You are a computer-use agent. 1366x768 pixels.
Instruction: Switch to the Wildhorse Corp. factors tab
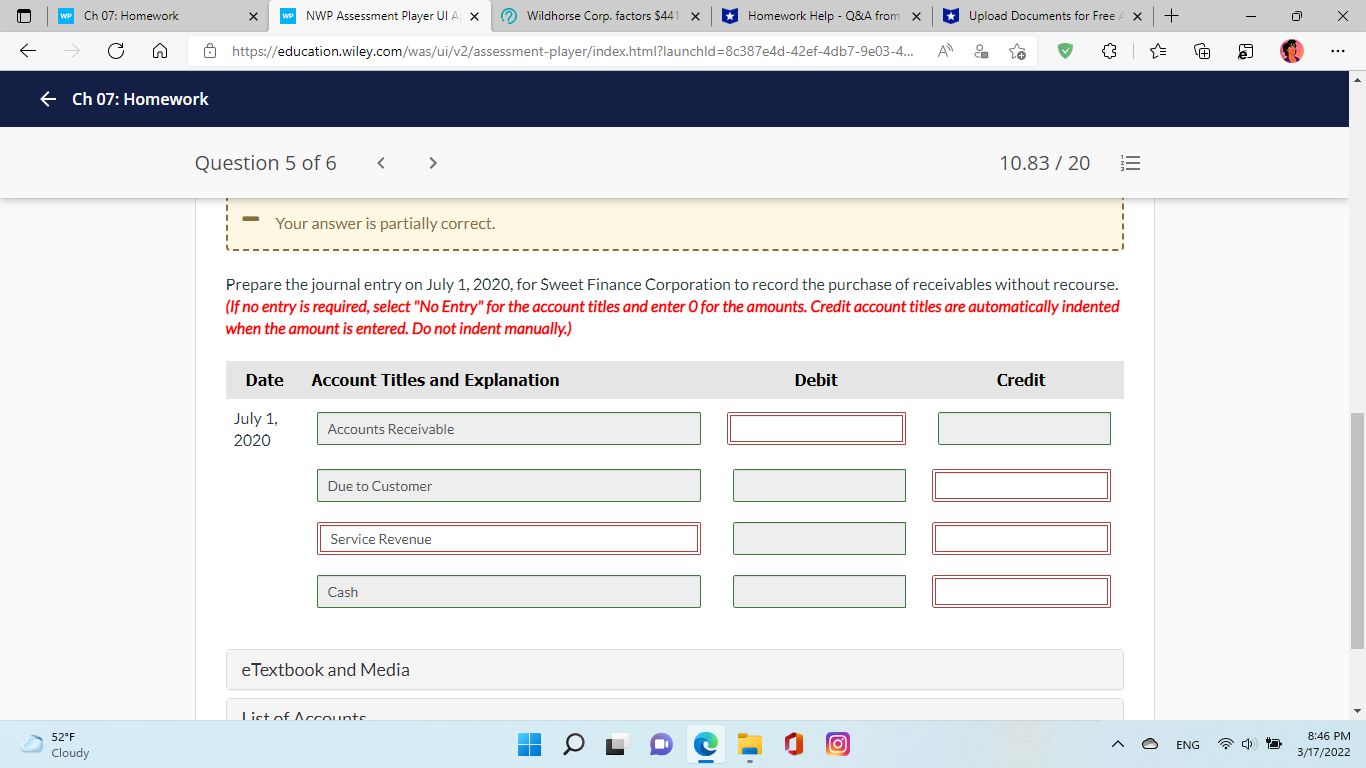[x=600, y=16]
